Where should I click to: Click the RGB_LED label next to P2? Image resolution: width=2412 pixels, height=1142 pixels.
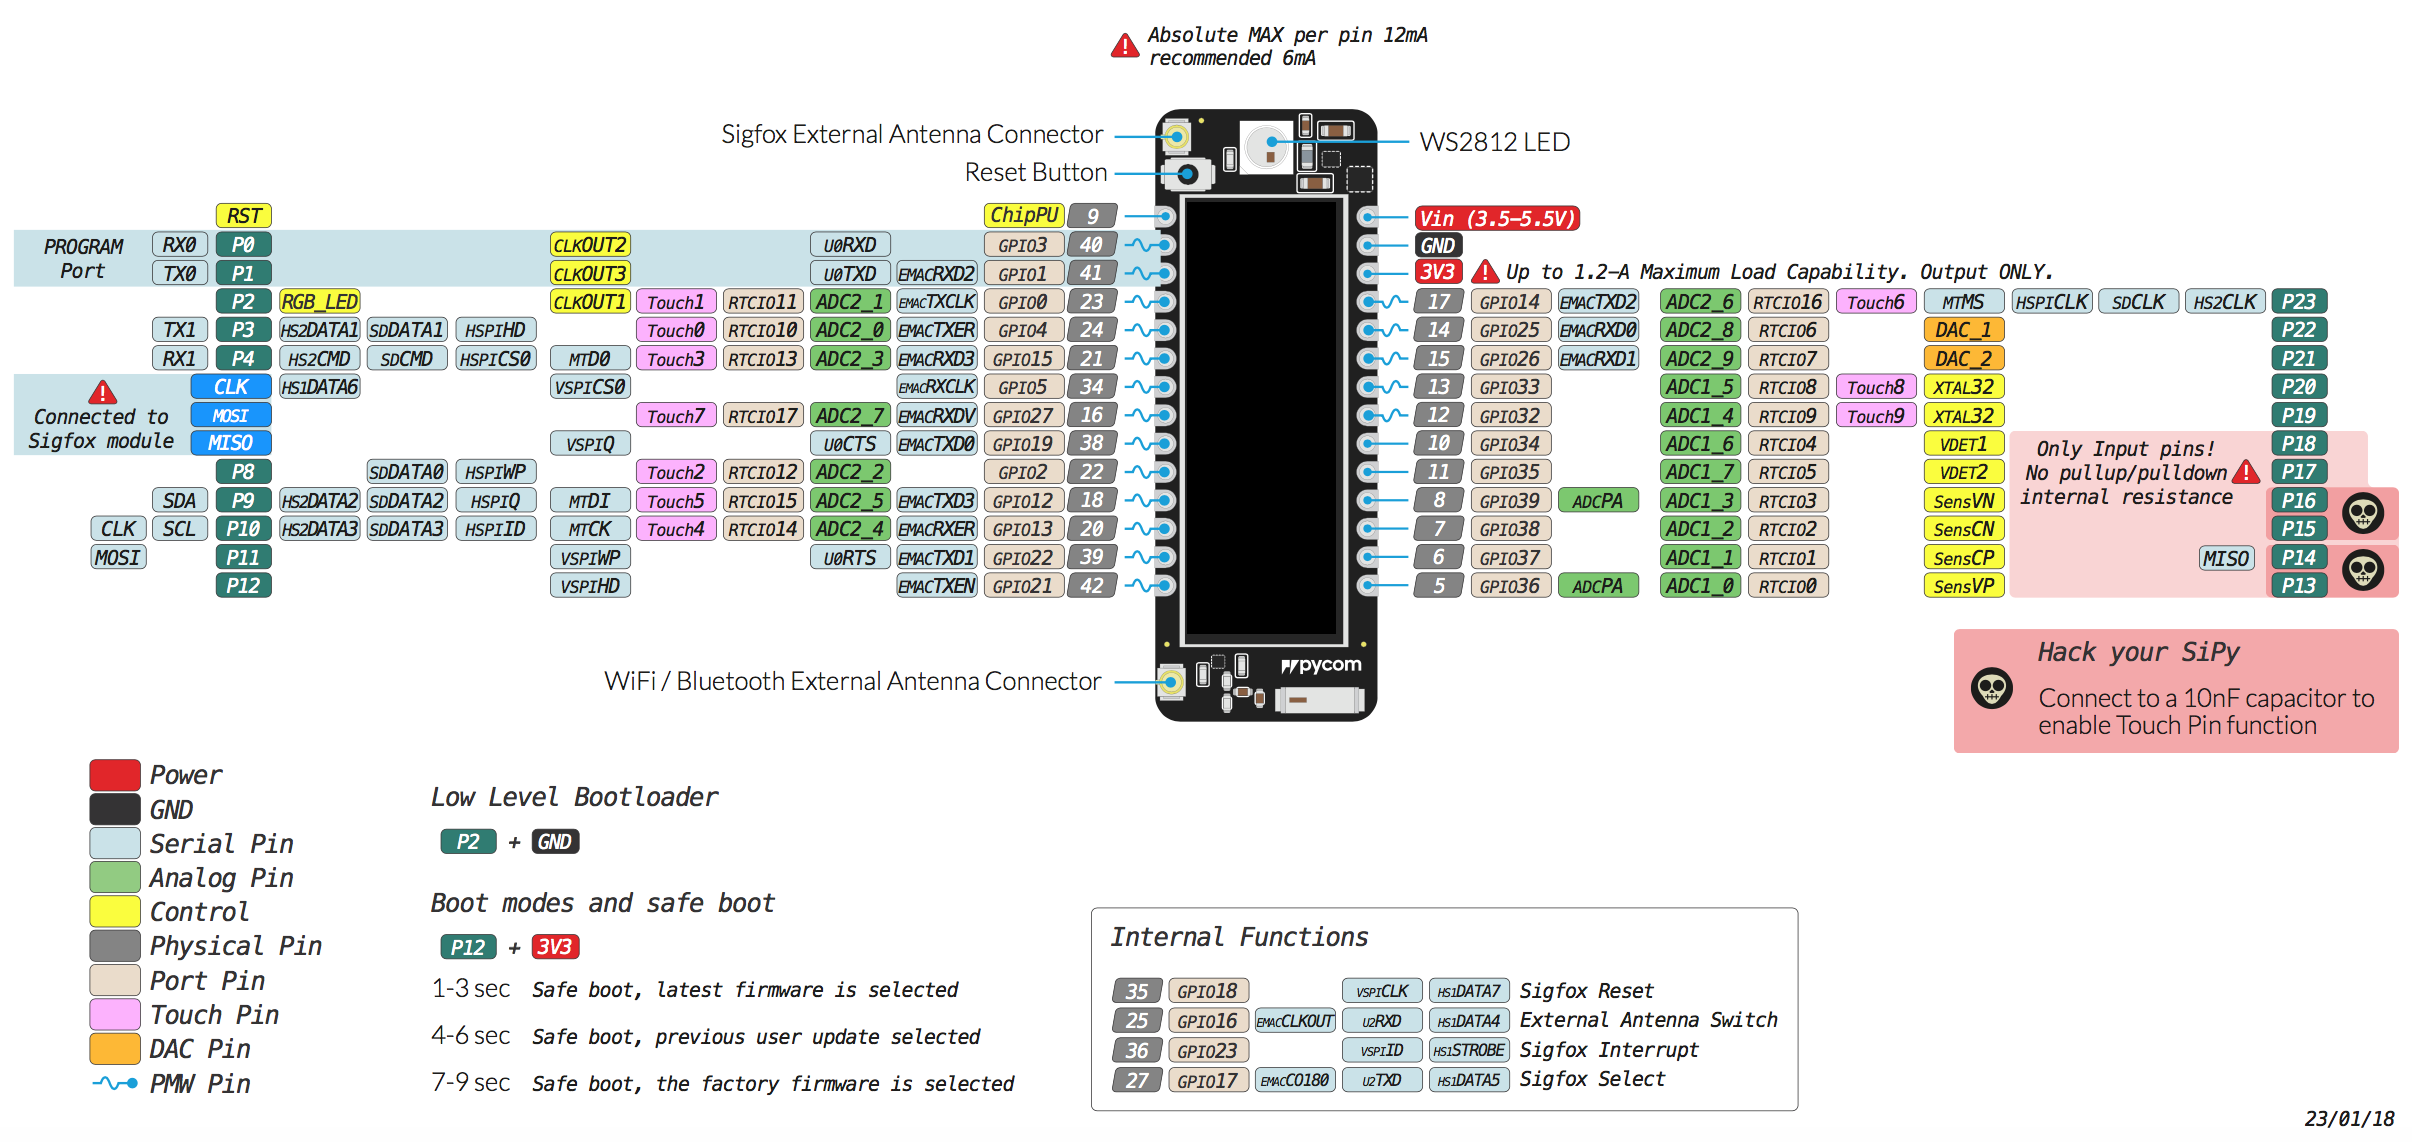[319, 301]
